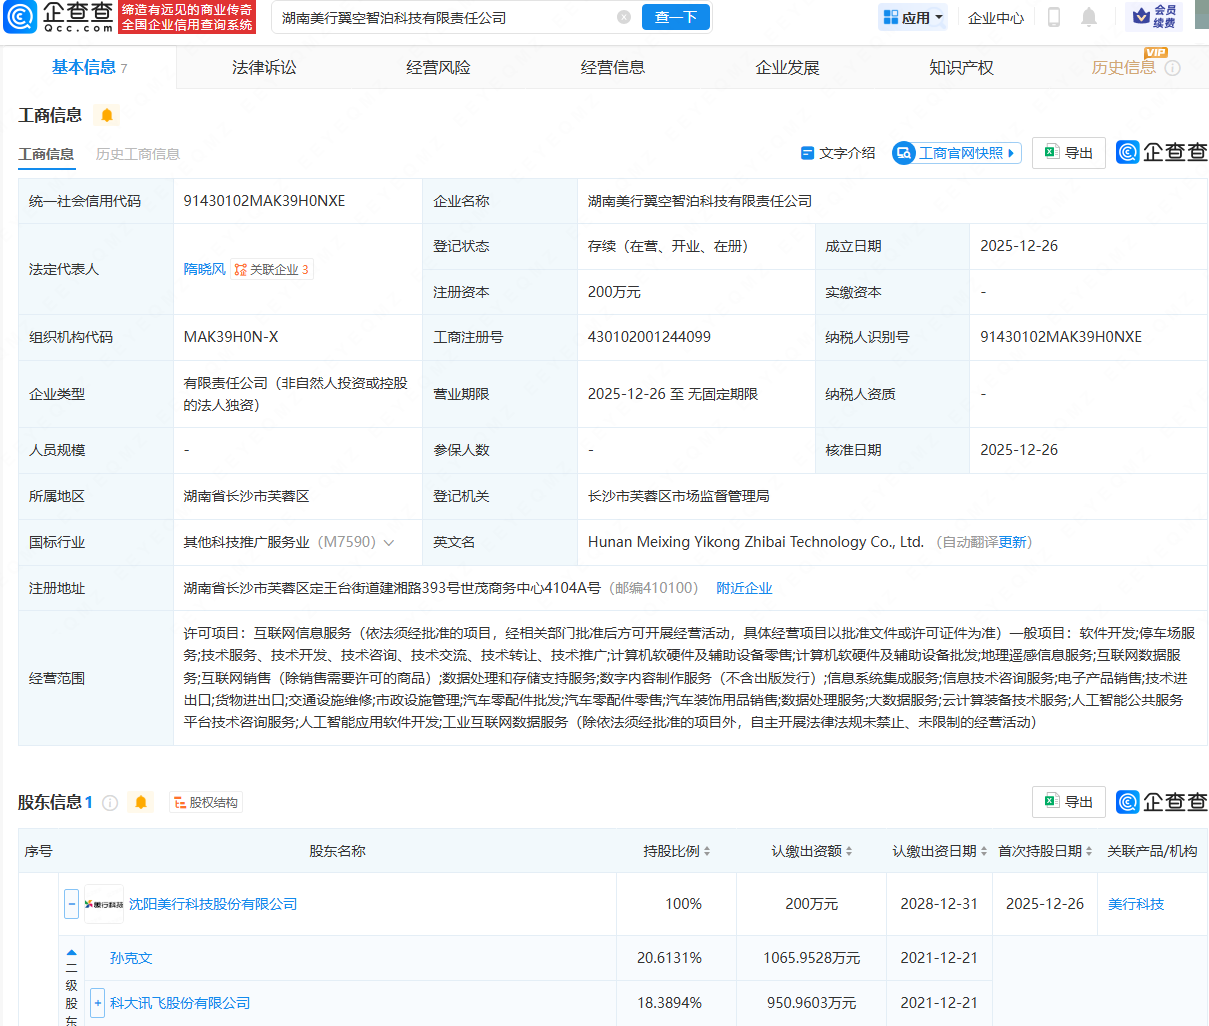Click the bell alert icon beside 工商信息
The width and height of the screenshot is (1209, 1026).
pos(107,115)
